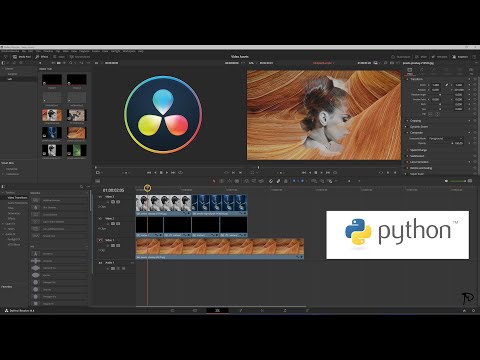Open source viewer mode dropdown at bottom-left
This screenshot has height=360, width=480.
(99, 173)
